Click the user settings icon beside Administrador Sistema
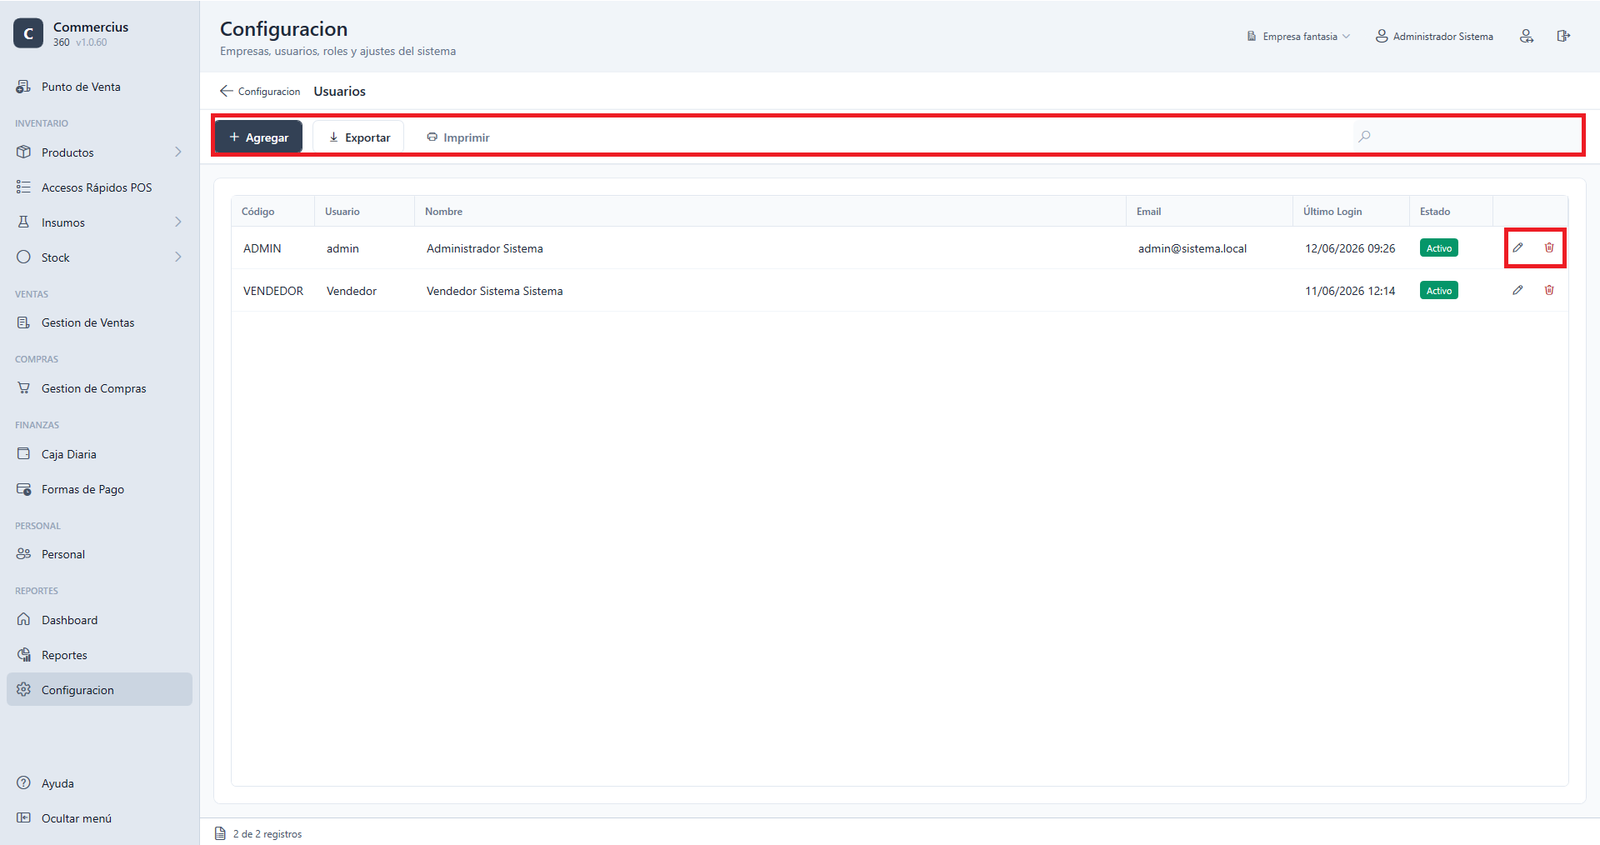This screenshot has width=1600, height=845. [x=1526, y=36]
